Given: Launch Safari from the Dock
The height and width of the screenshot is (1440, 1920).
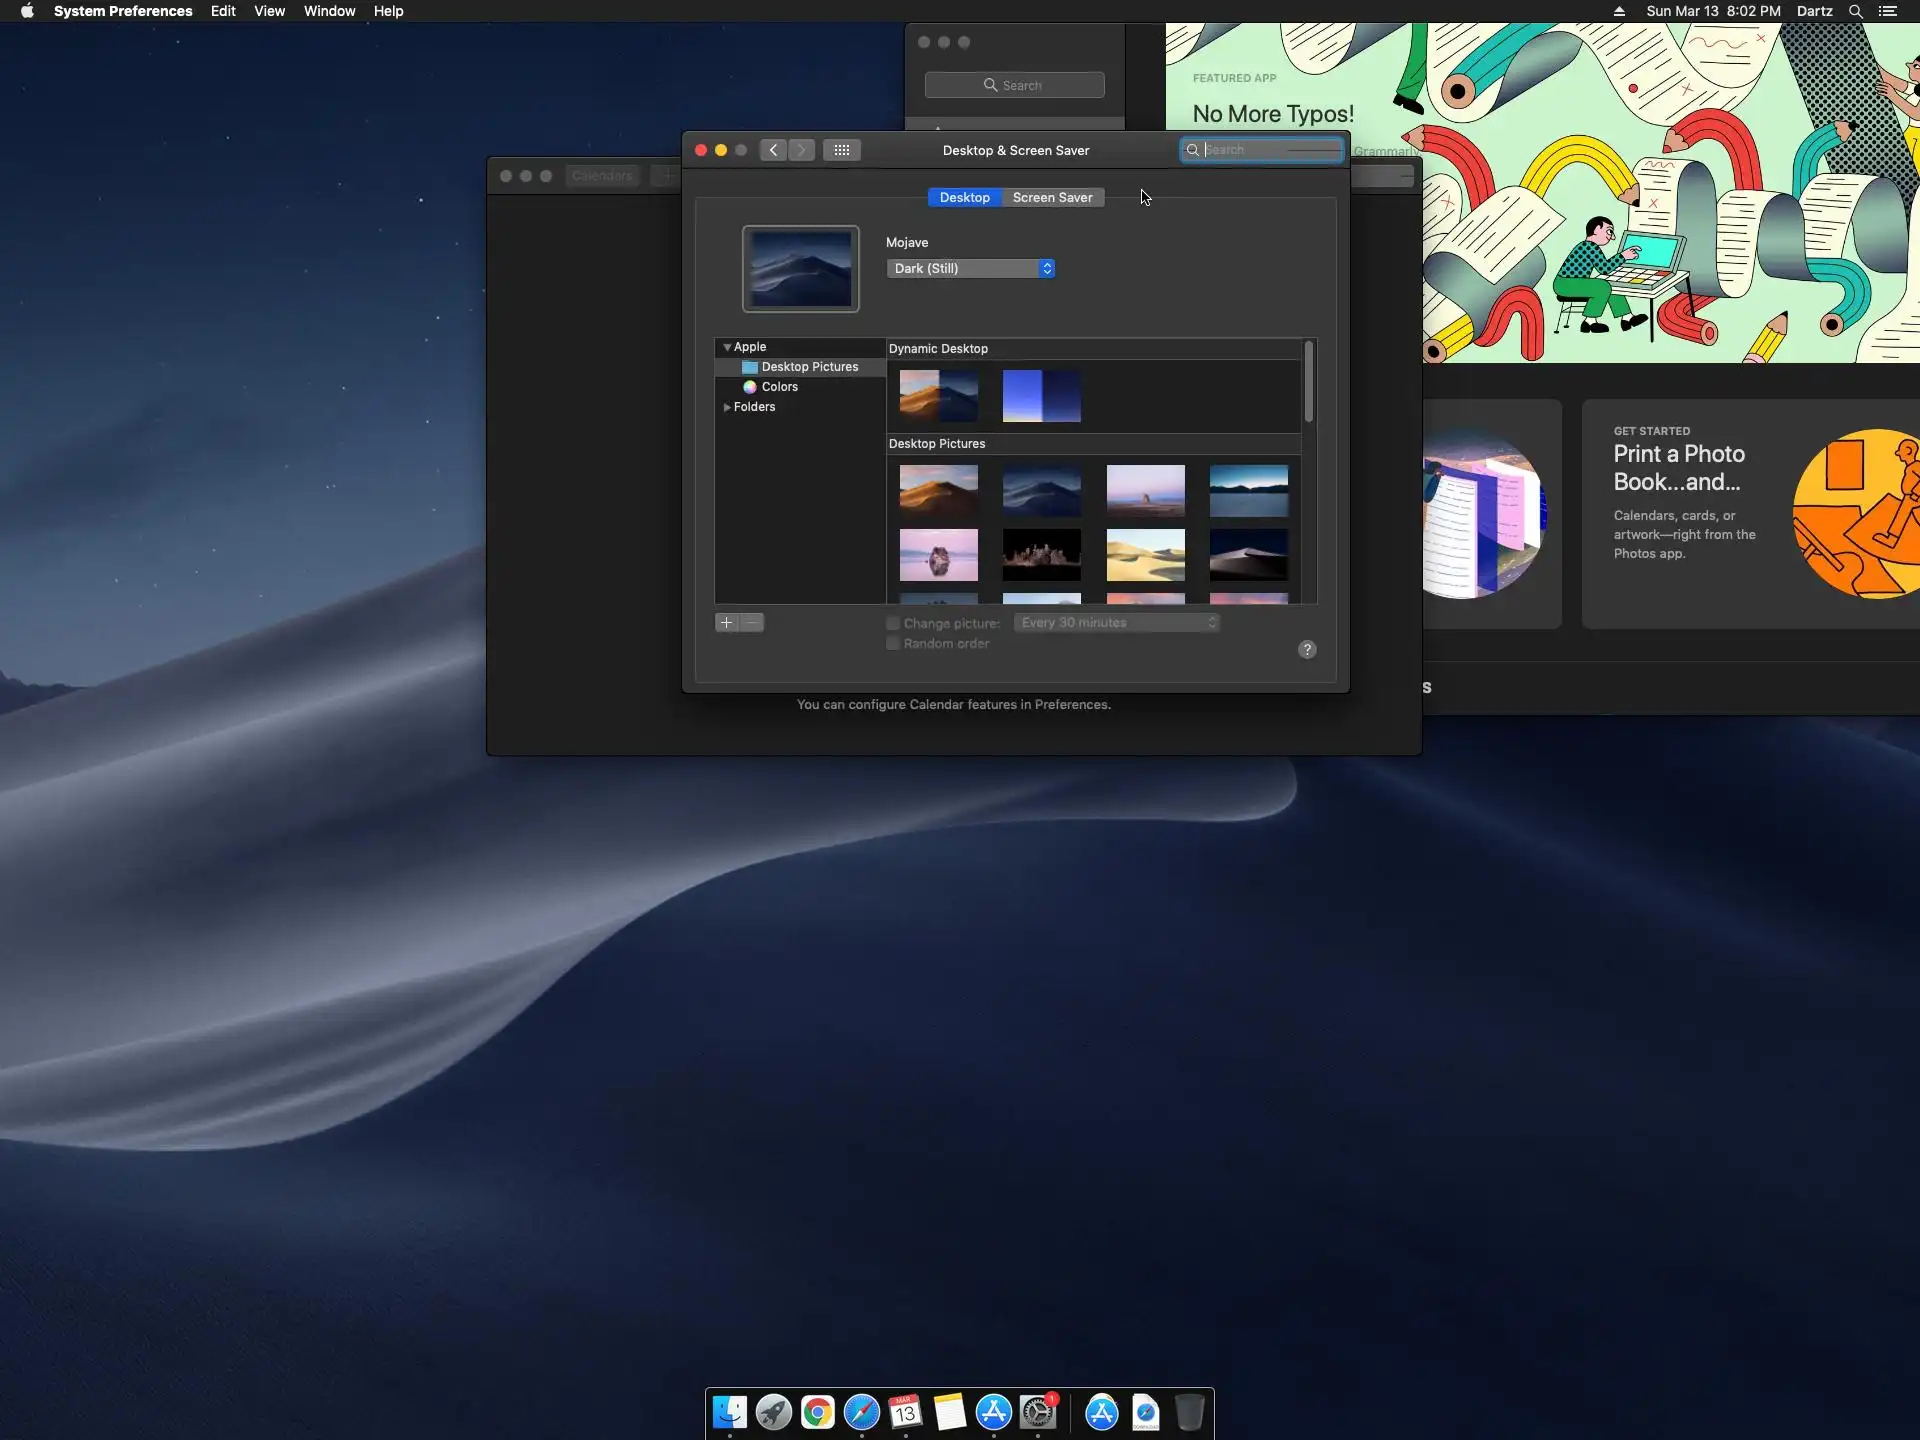Looking at the screenshot, I should tap(861, 1412).
